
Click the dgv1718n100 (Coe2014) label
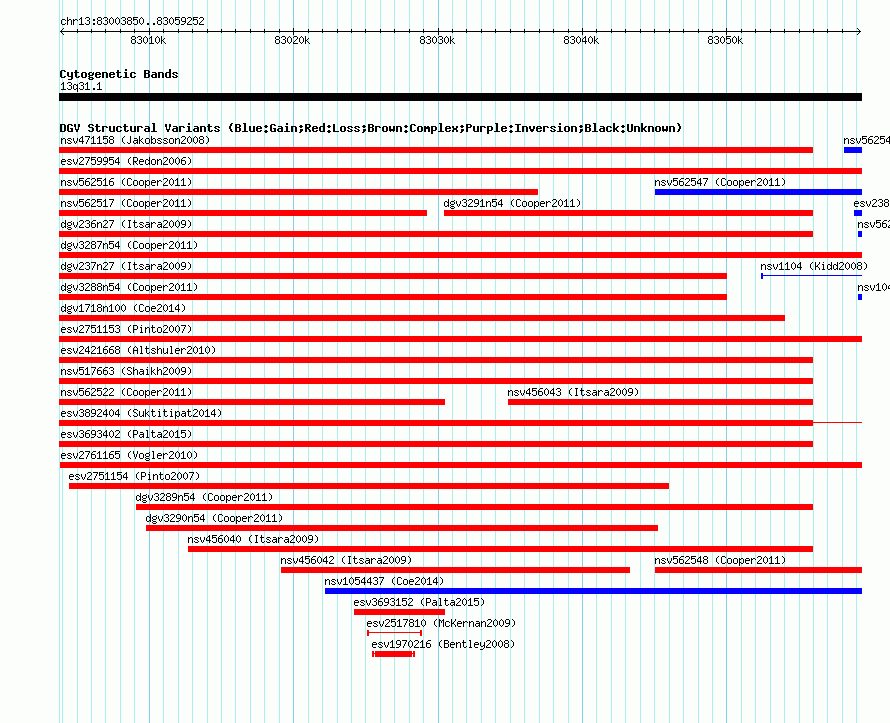tap(123, 308)
